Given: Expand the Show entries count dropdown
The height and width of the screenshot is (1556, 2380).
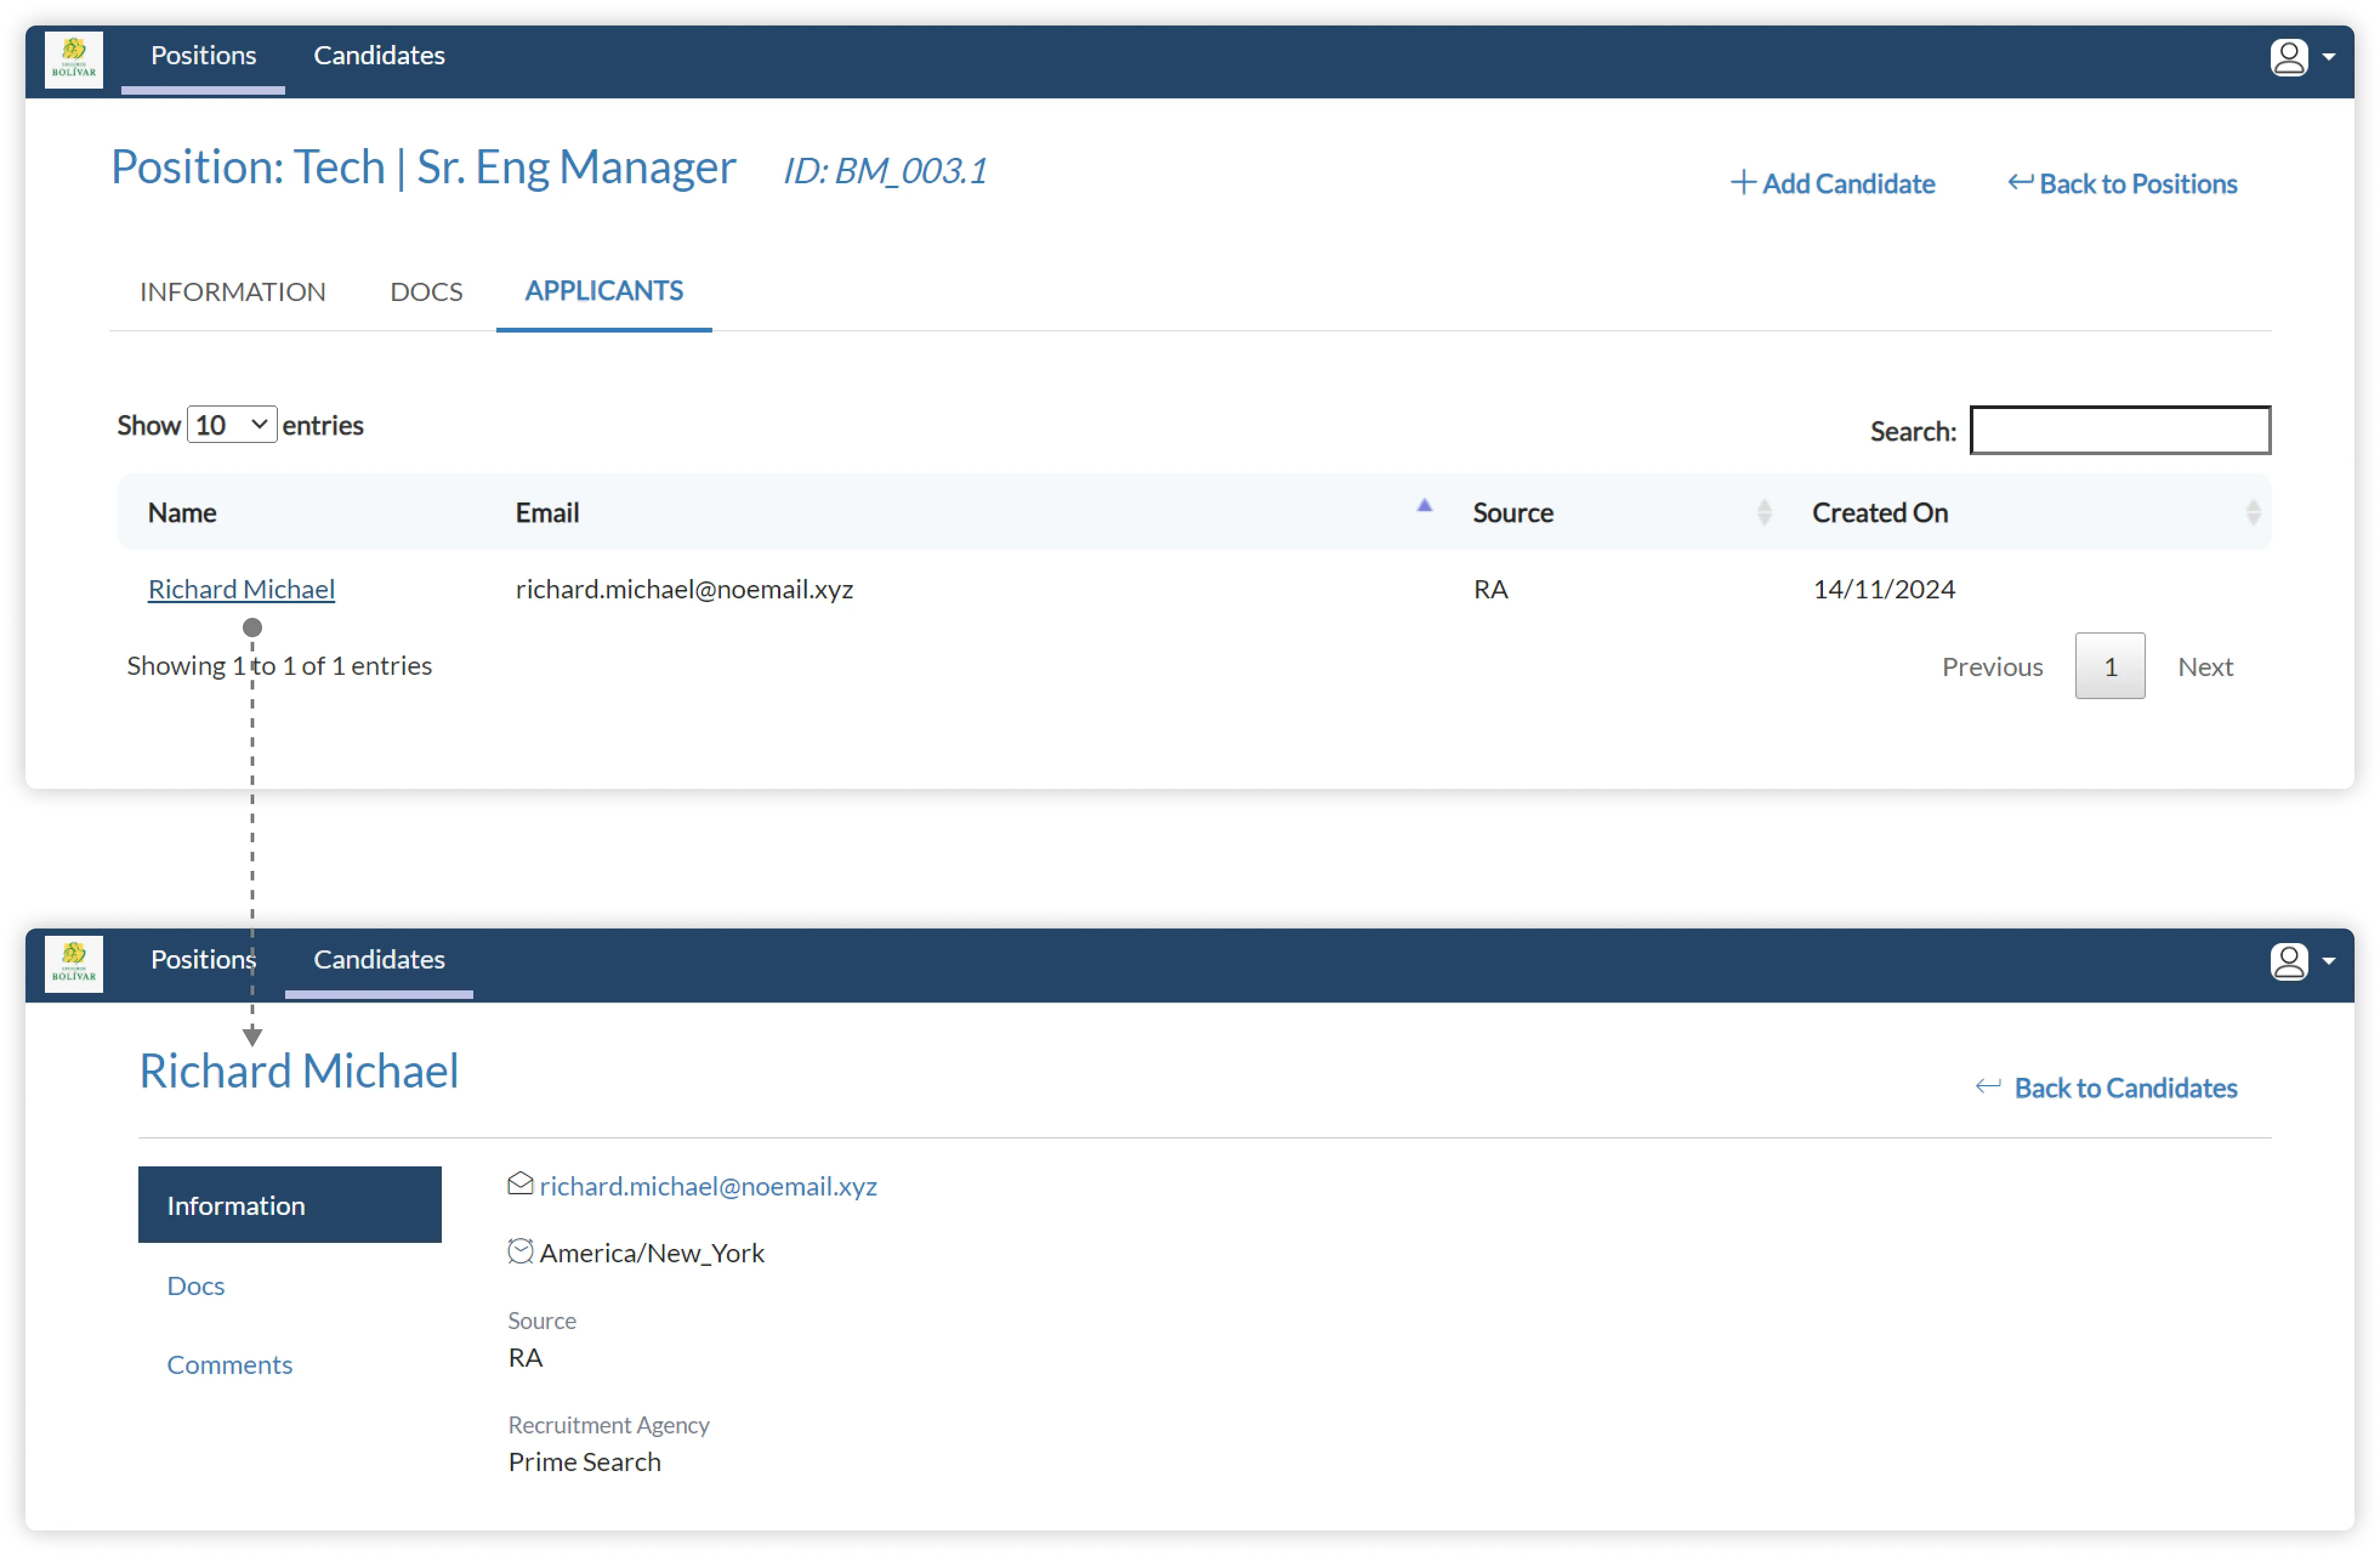Looking at the screenshot, I should (232, 425).
